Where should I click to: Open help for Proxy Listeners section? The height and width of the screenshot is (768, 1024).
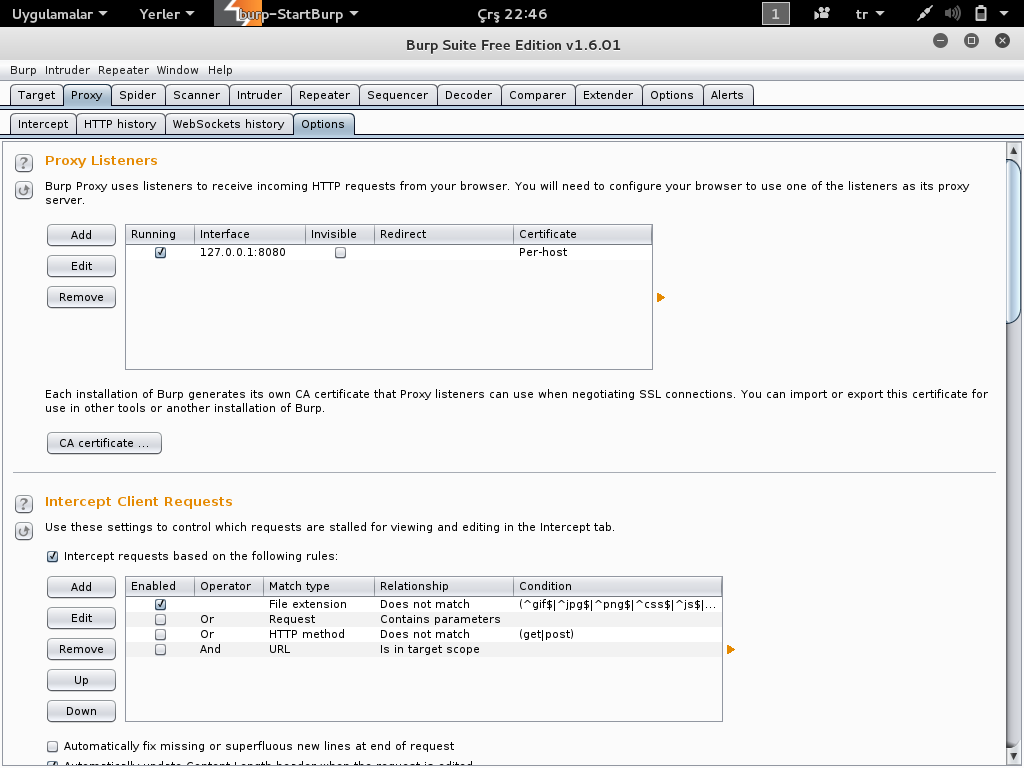coord(24,163)
